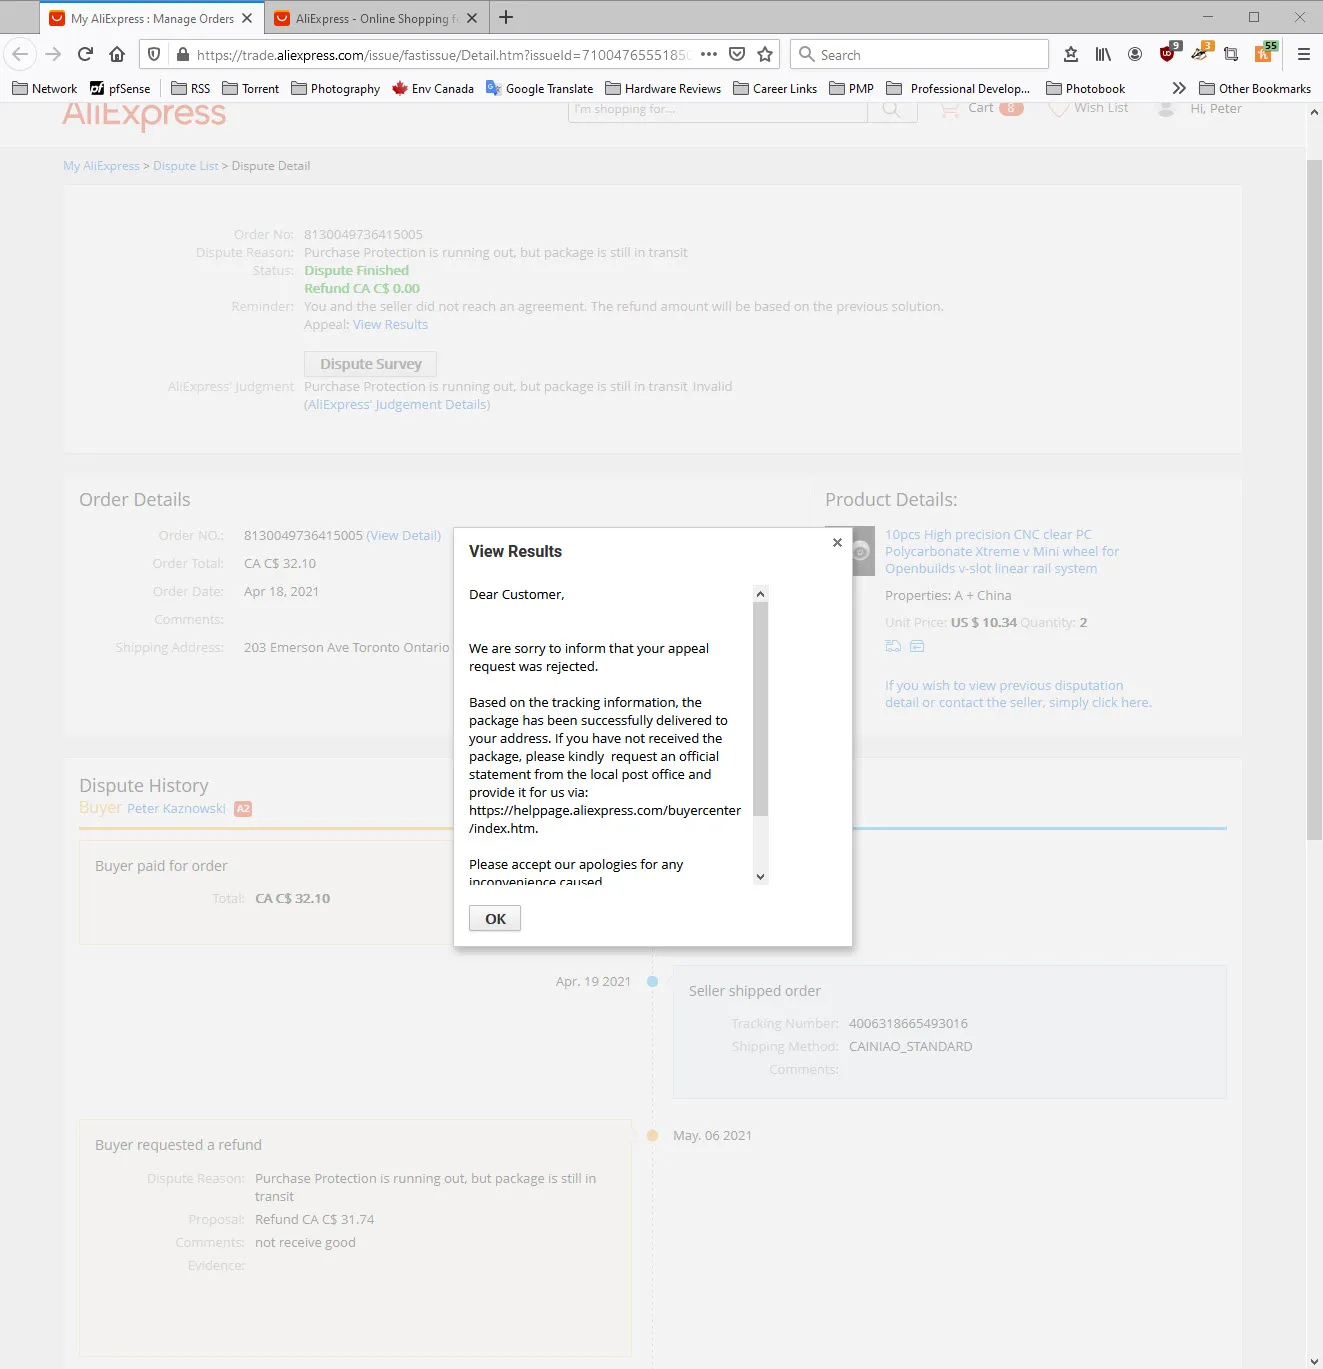Open AliExpress' Judgement Details link
The width and height of the screenshot is (1323, 1369).
[397, 404]
